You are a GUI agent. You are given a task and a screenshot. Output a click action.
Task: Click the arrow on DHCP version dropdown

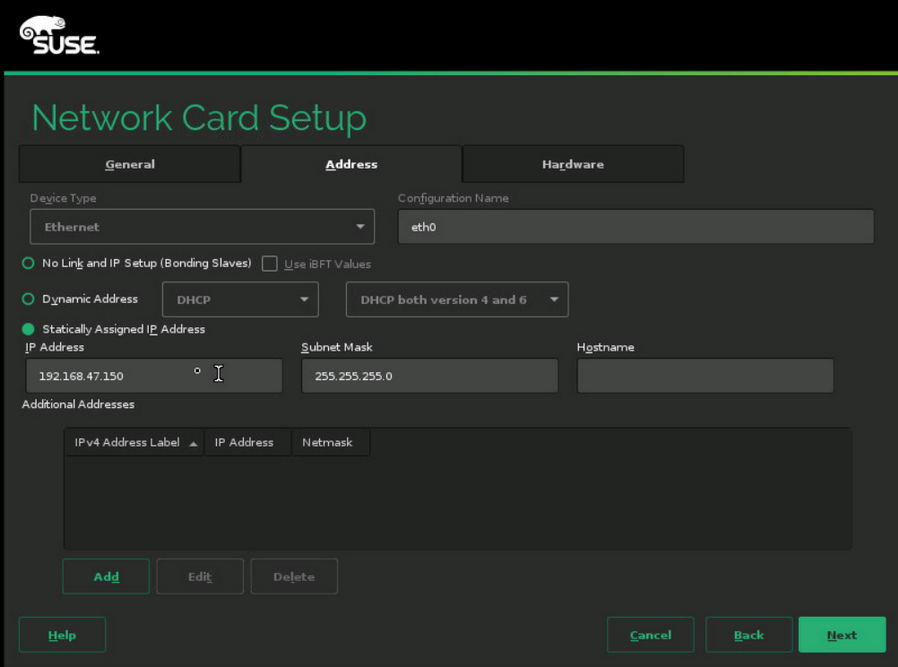point(553,299)
